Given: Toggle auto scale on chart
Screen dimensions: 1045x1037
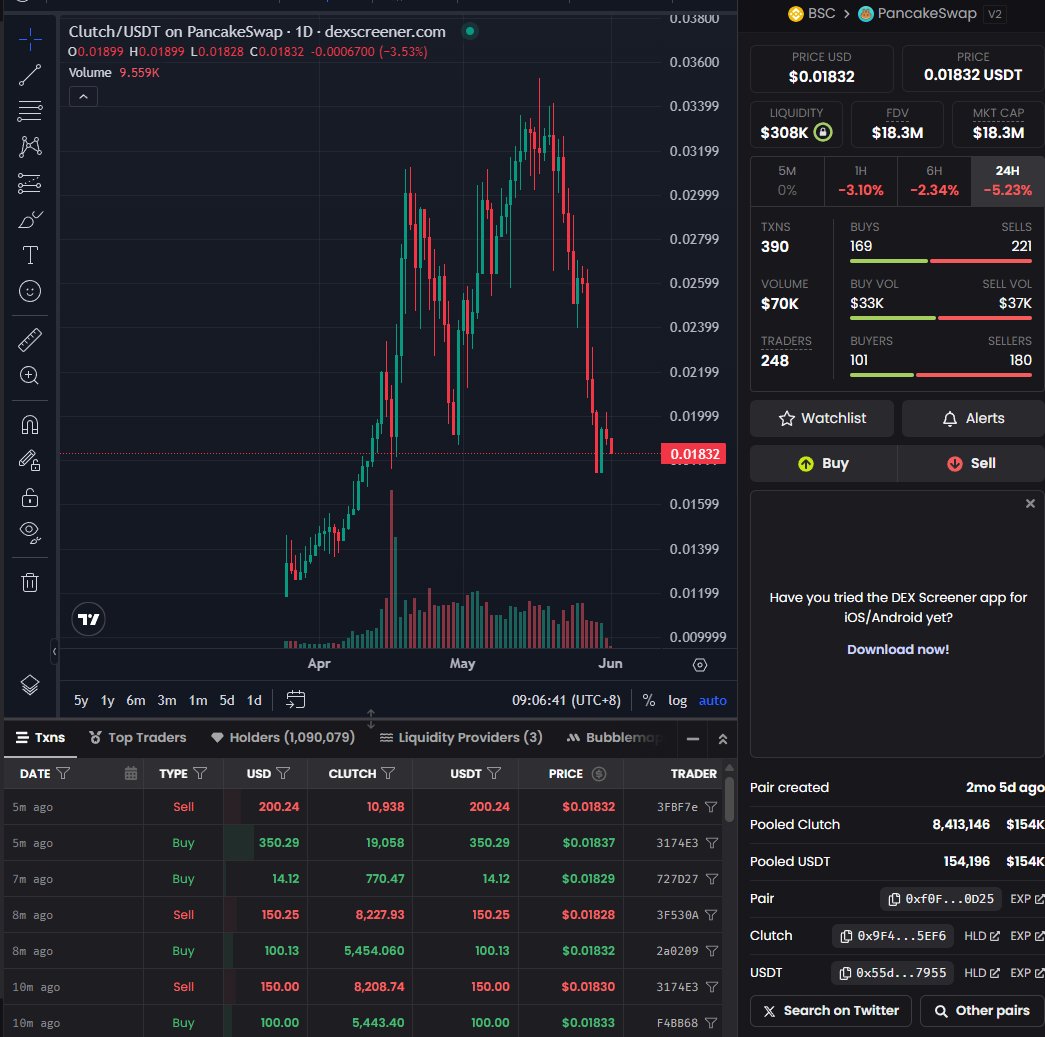Looking at the screenshot, I should tap(712, 700).
